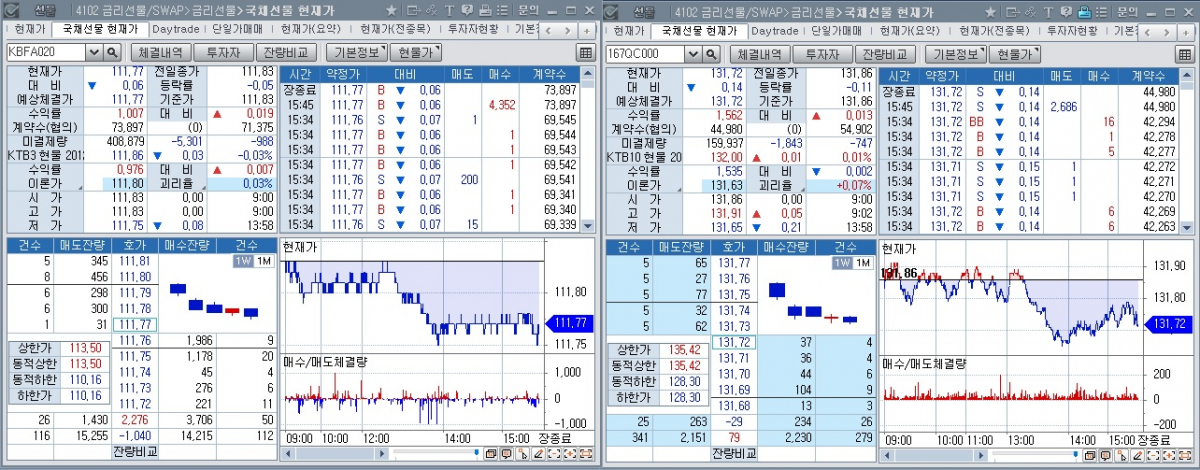Viewport: 1200px width, 470px height.
Task: Click the tab scroll left arrow in left window
Action: click(x=548, y=31)
